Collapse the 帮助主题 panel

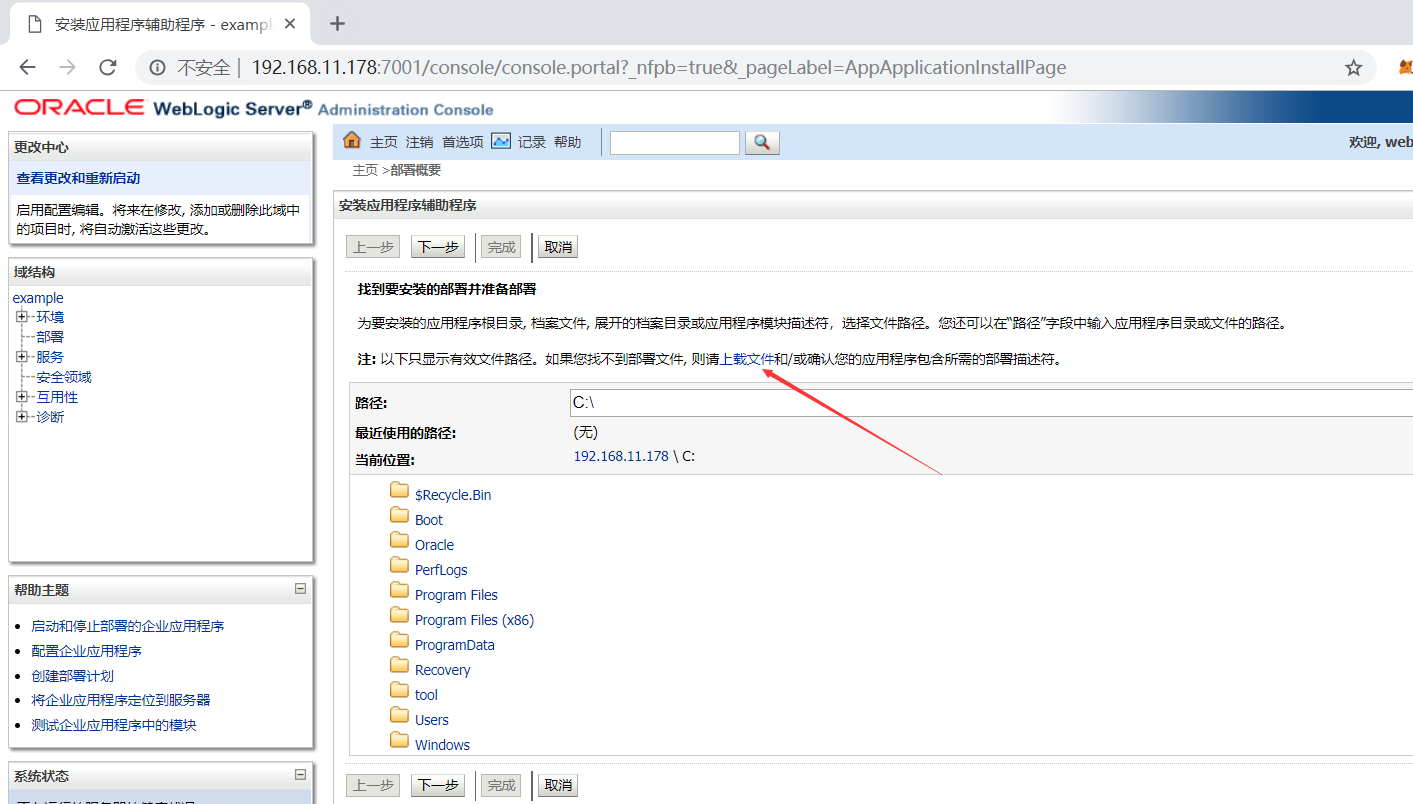299,589
